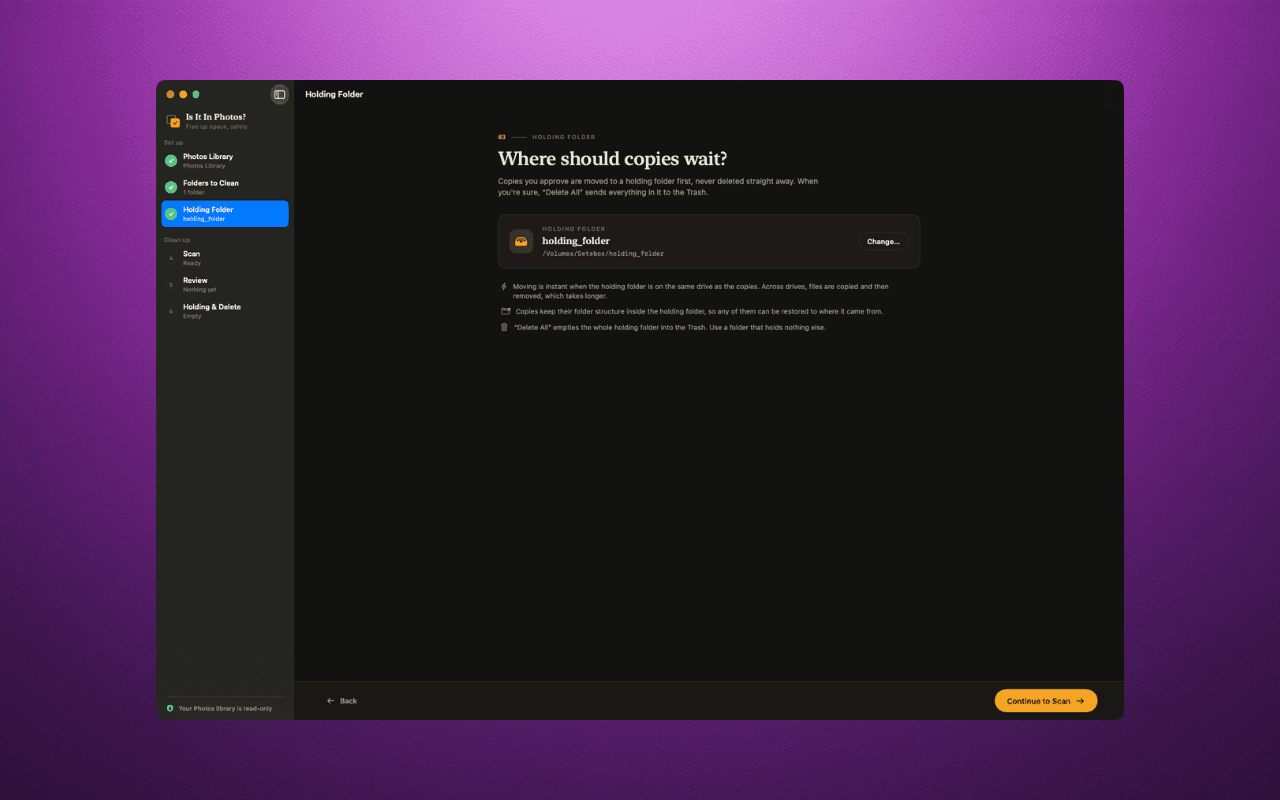
Task: Click the bold holding_folder name in the card
Action: pyautogui.click(x=576, y=241)
